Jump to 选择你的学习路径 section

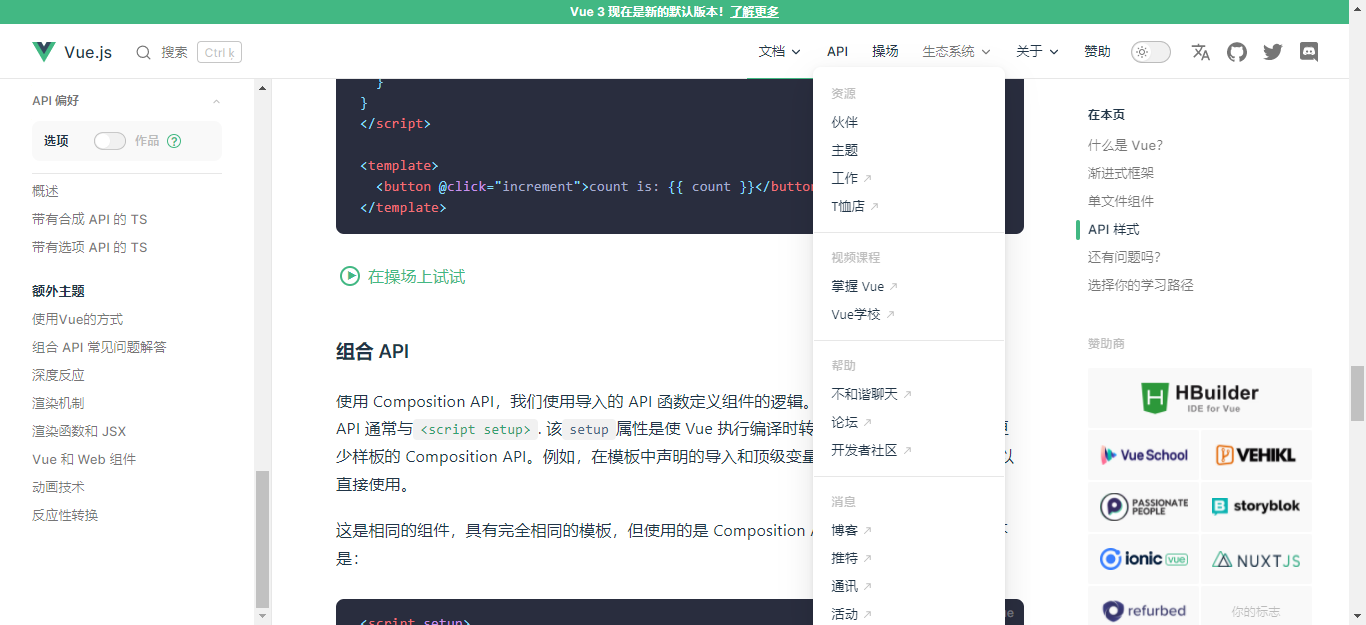coord(1141,285)
